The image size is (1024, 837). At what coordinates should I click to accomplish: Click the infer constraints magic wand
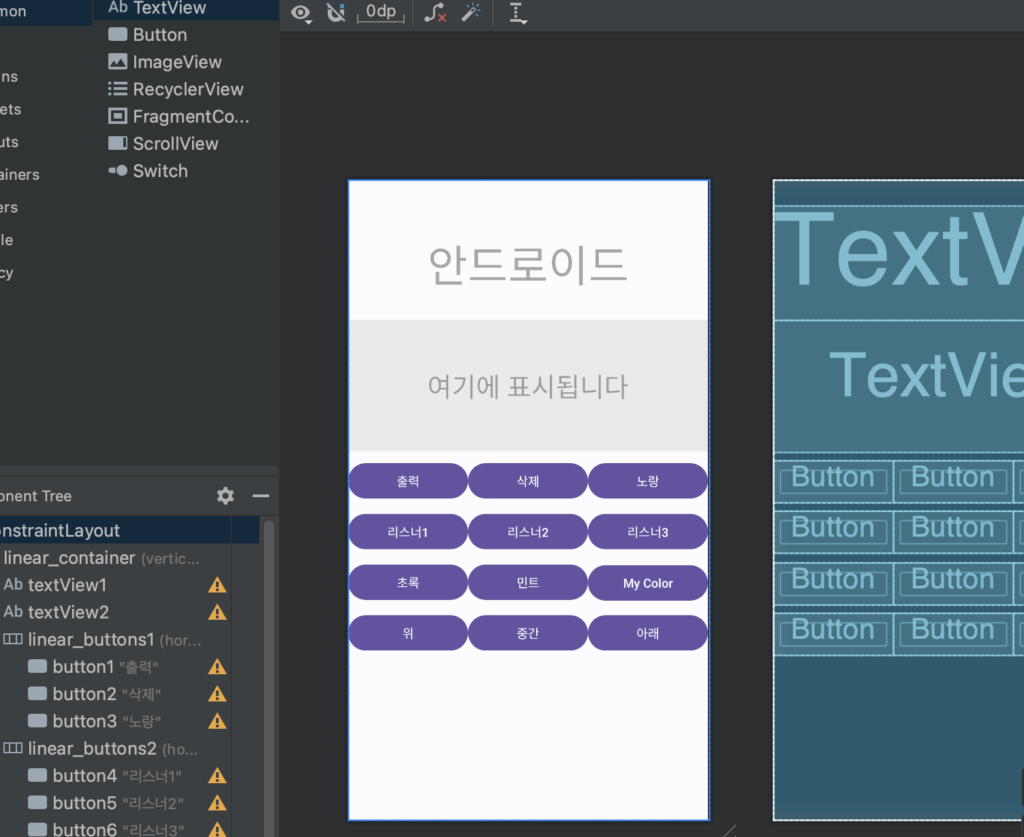tap(471, 12)
